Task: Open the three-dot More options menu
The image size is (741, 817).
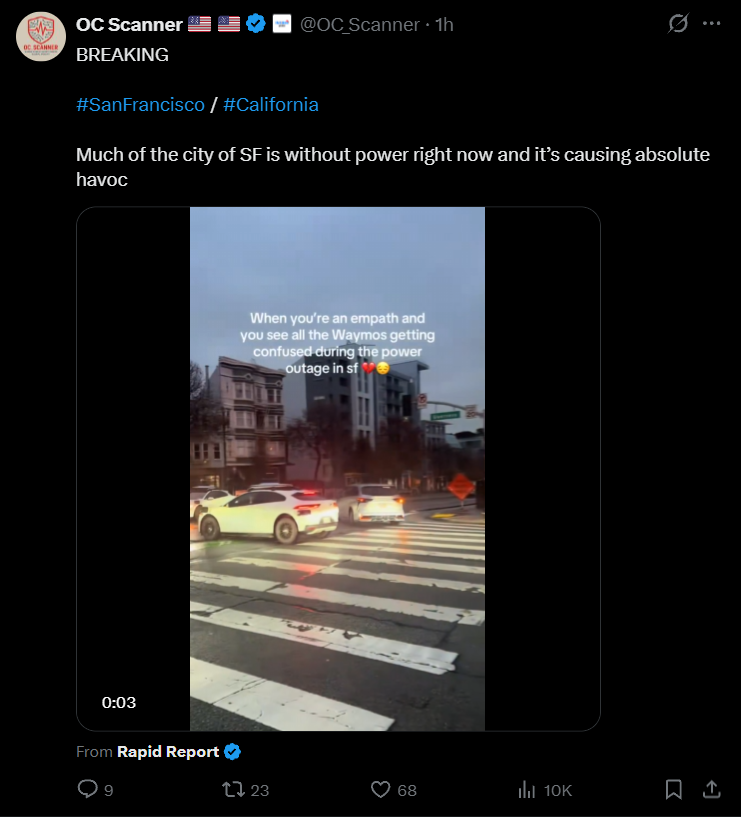Action: point(712,24)
